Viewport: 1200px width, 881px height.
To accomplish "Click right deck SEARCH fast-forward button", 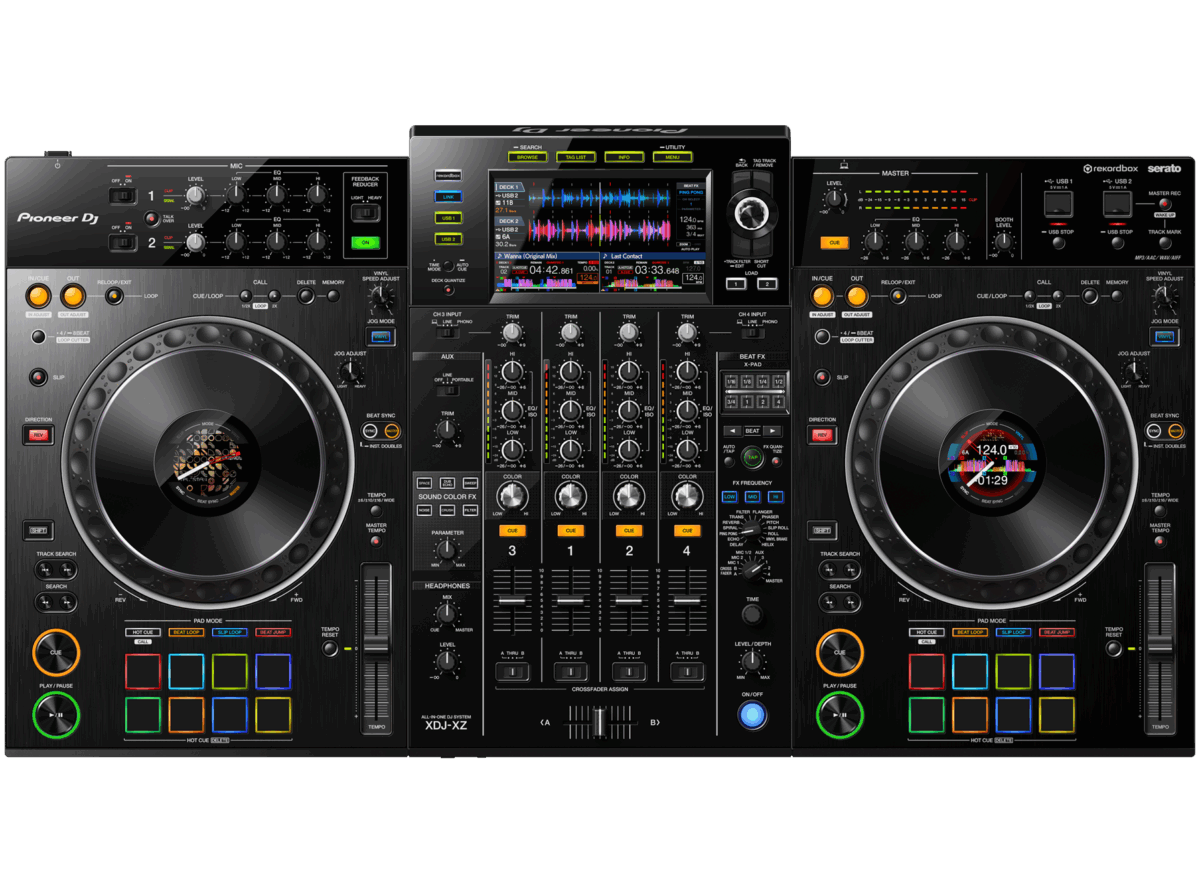I will point(852,603).
